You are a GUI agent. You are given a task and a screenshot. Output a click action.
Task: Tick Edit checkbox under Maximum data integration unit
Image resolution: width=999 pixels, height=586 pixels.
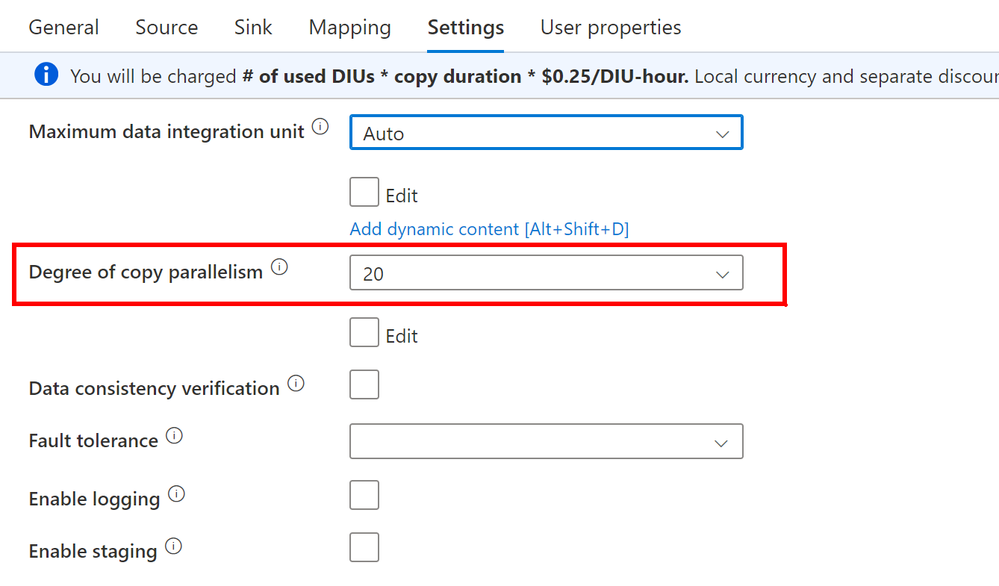point(364,192)
